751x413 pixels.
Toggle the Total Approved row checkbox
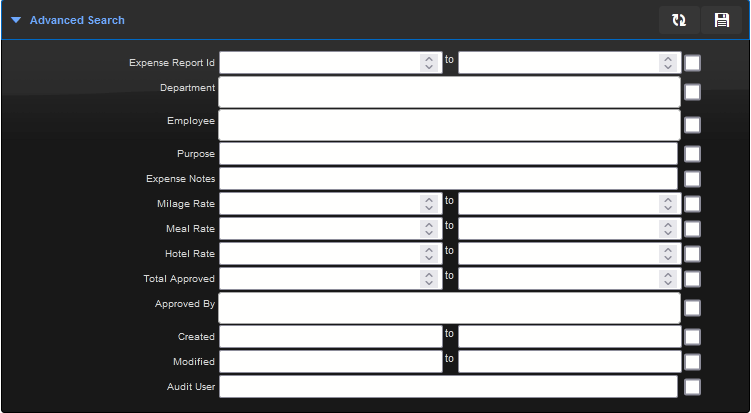[x=692, y=279]
